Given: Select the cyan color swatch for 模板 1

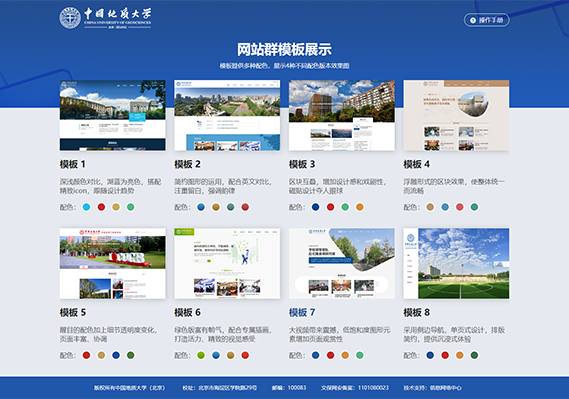Looking at the screenshot, I should click(86, 207).
